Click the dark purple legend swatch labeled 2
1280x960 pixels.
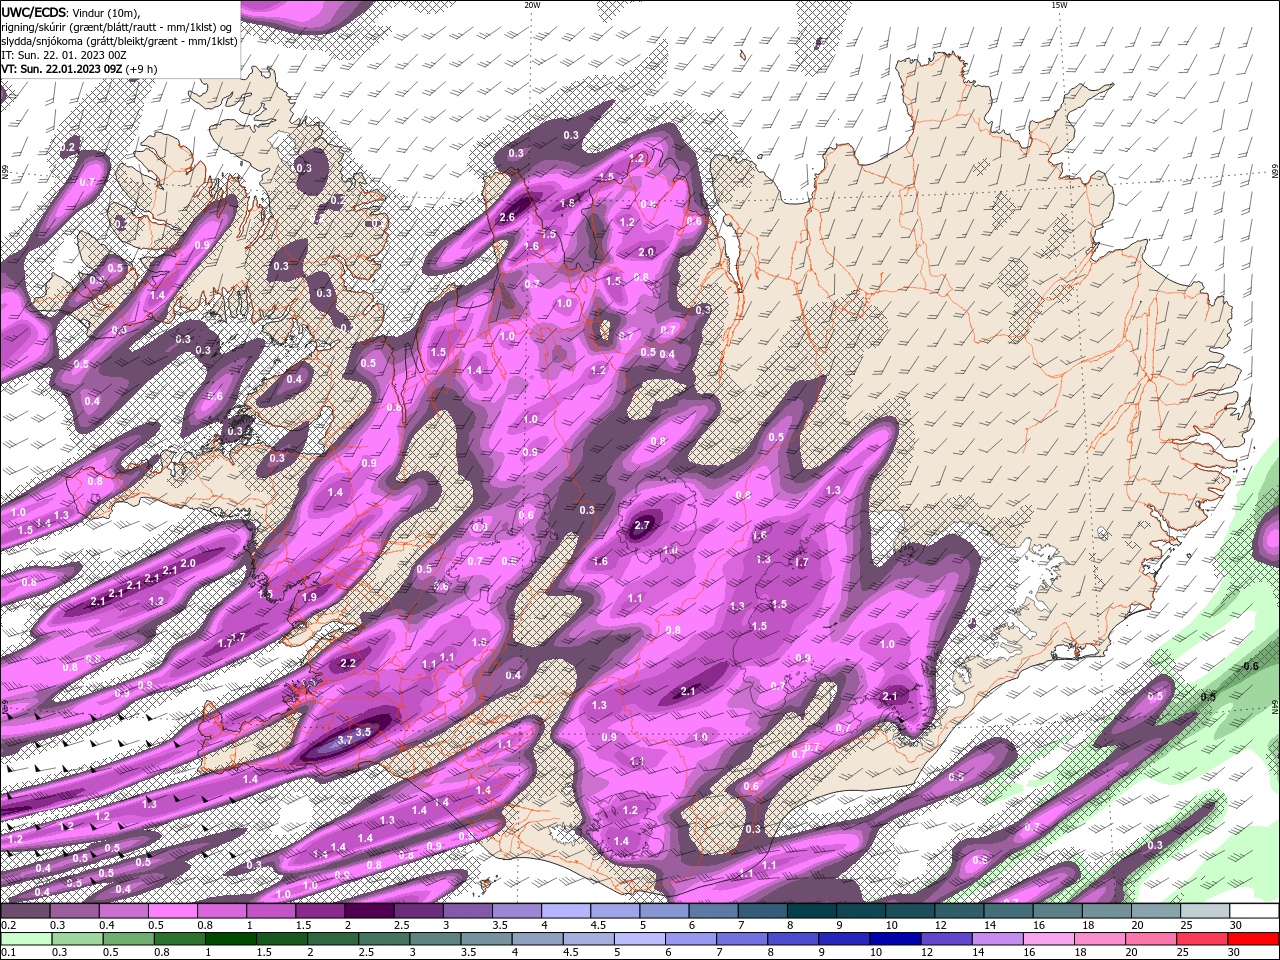click(368, 911)
